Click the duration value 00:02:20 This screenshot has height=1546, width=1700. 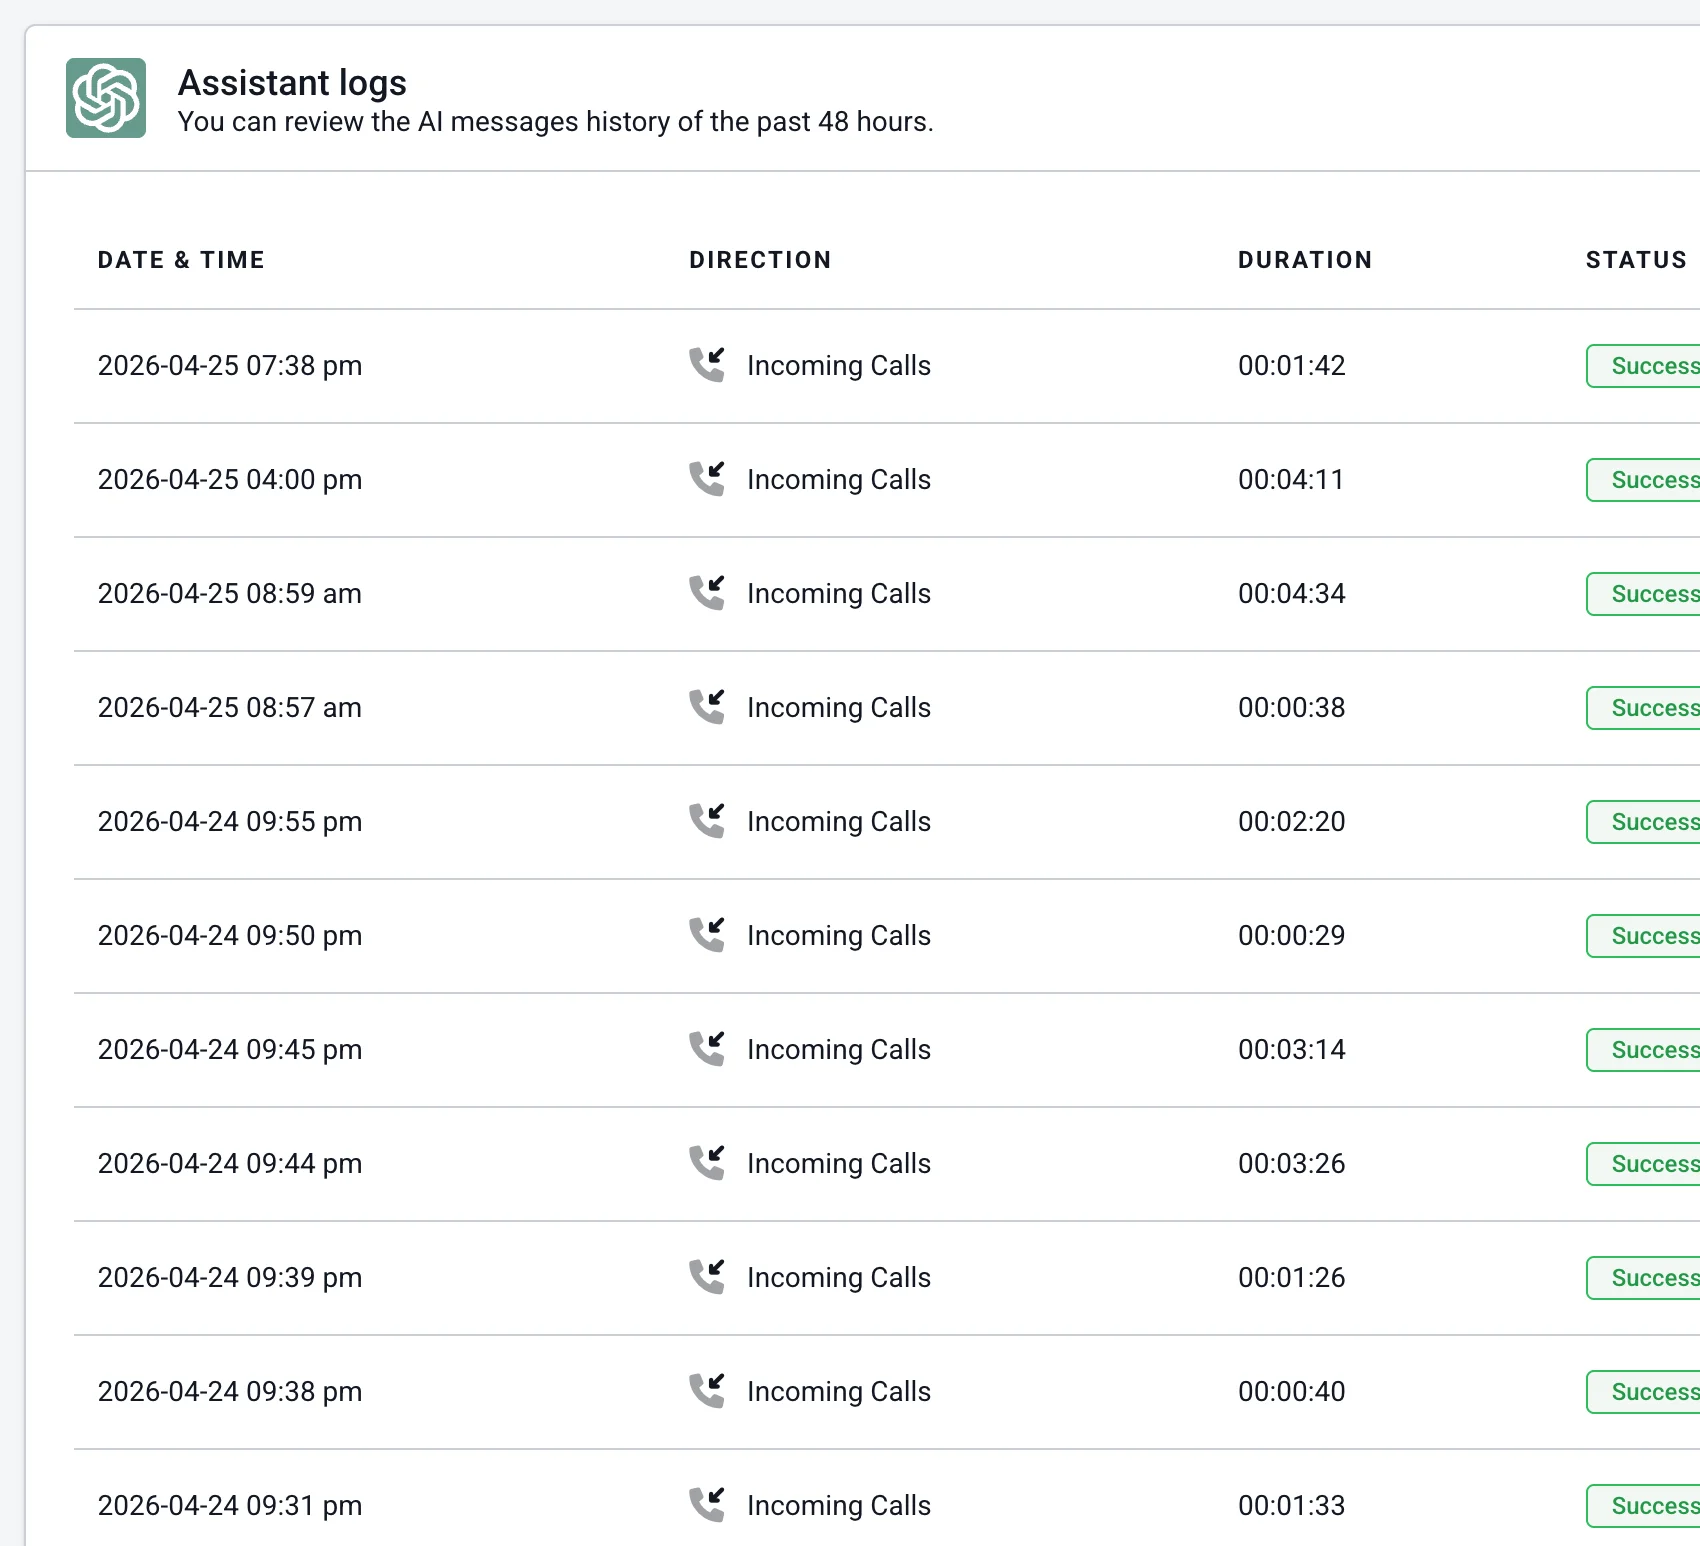(1292, 822)
